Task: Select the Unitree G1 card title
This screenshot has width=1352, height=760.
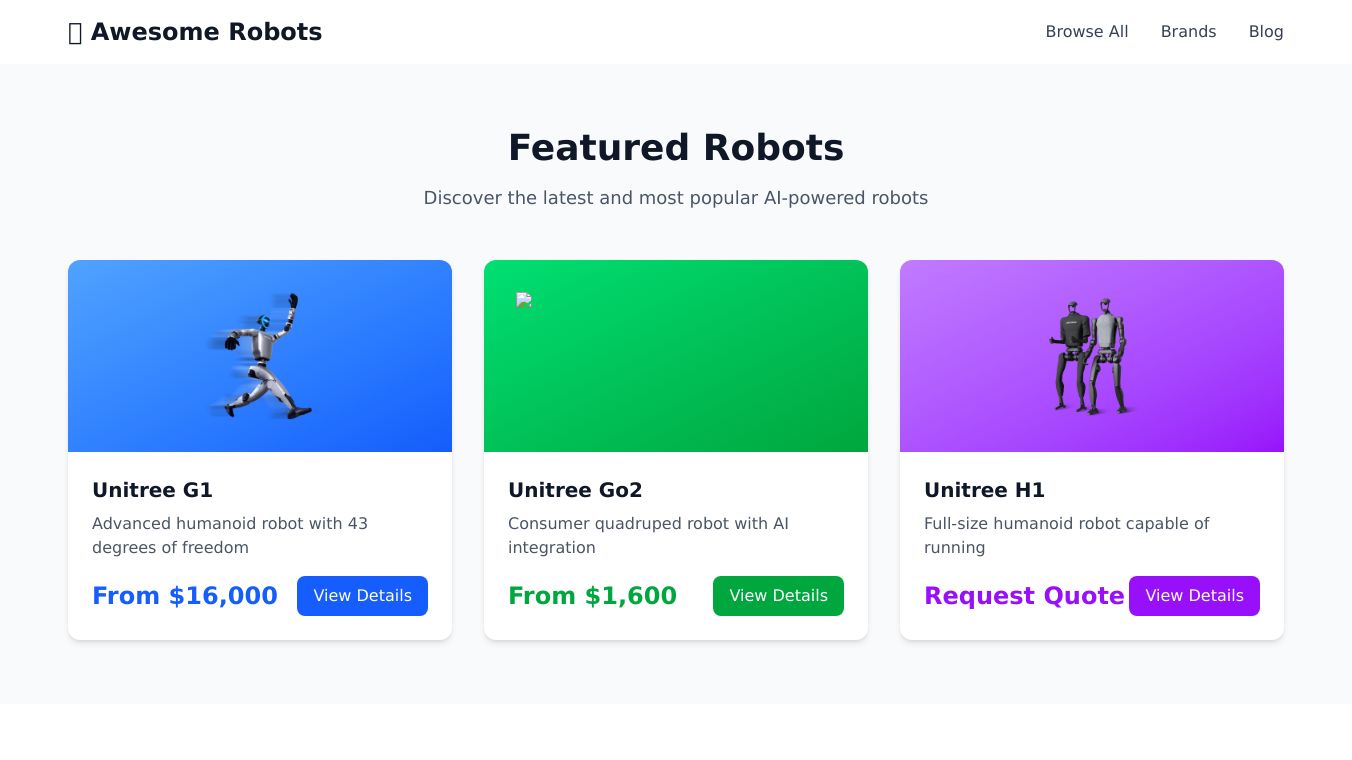Action: 152,490
